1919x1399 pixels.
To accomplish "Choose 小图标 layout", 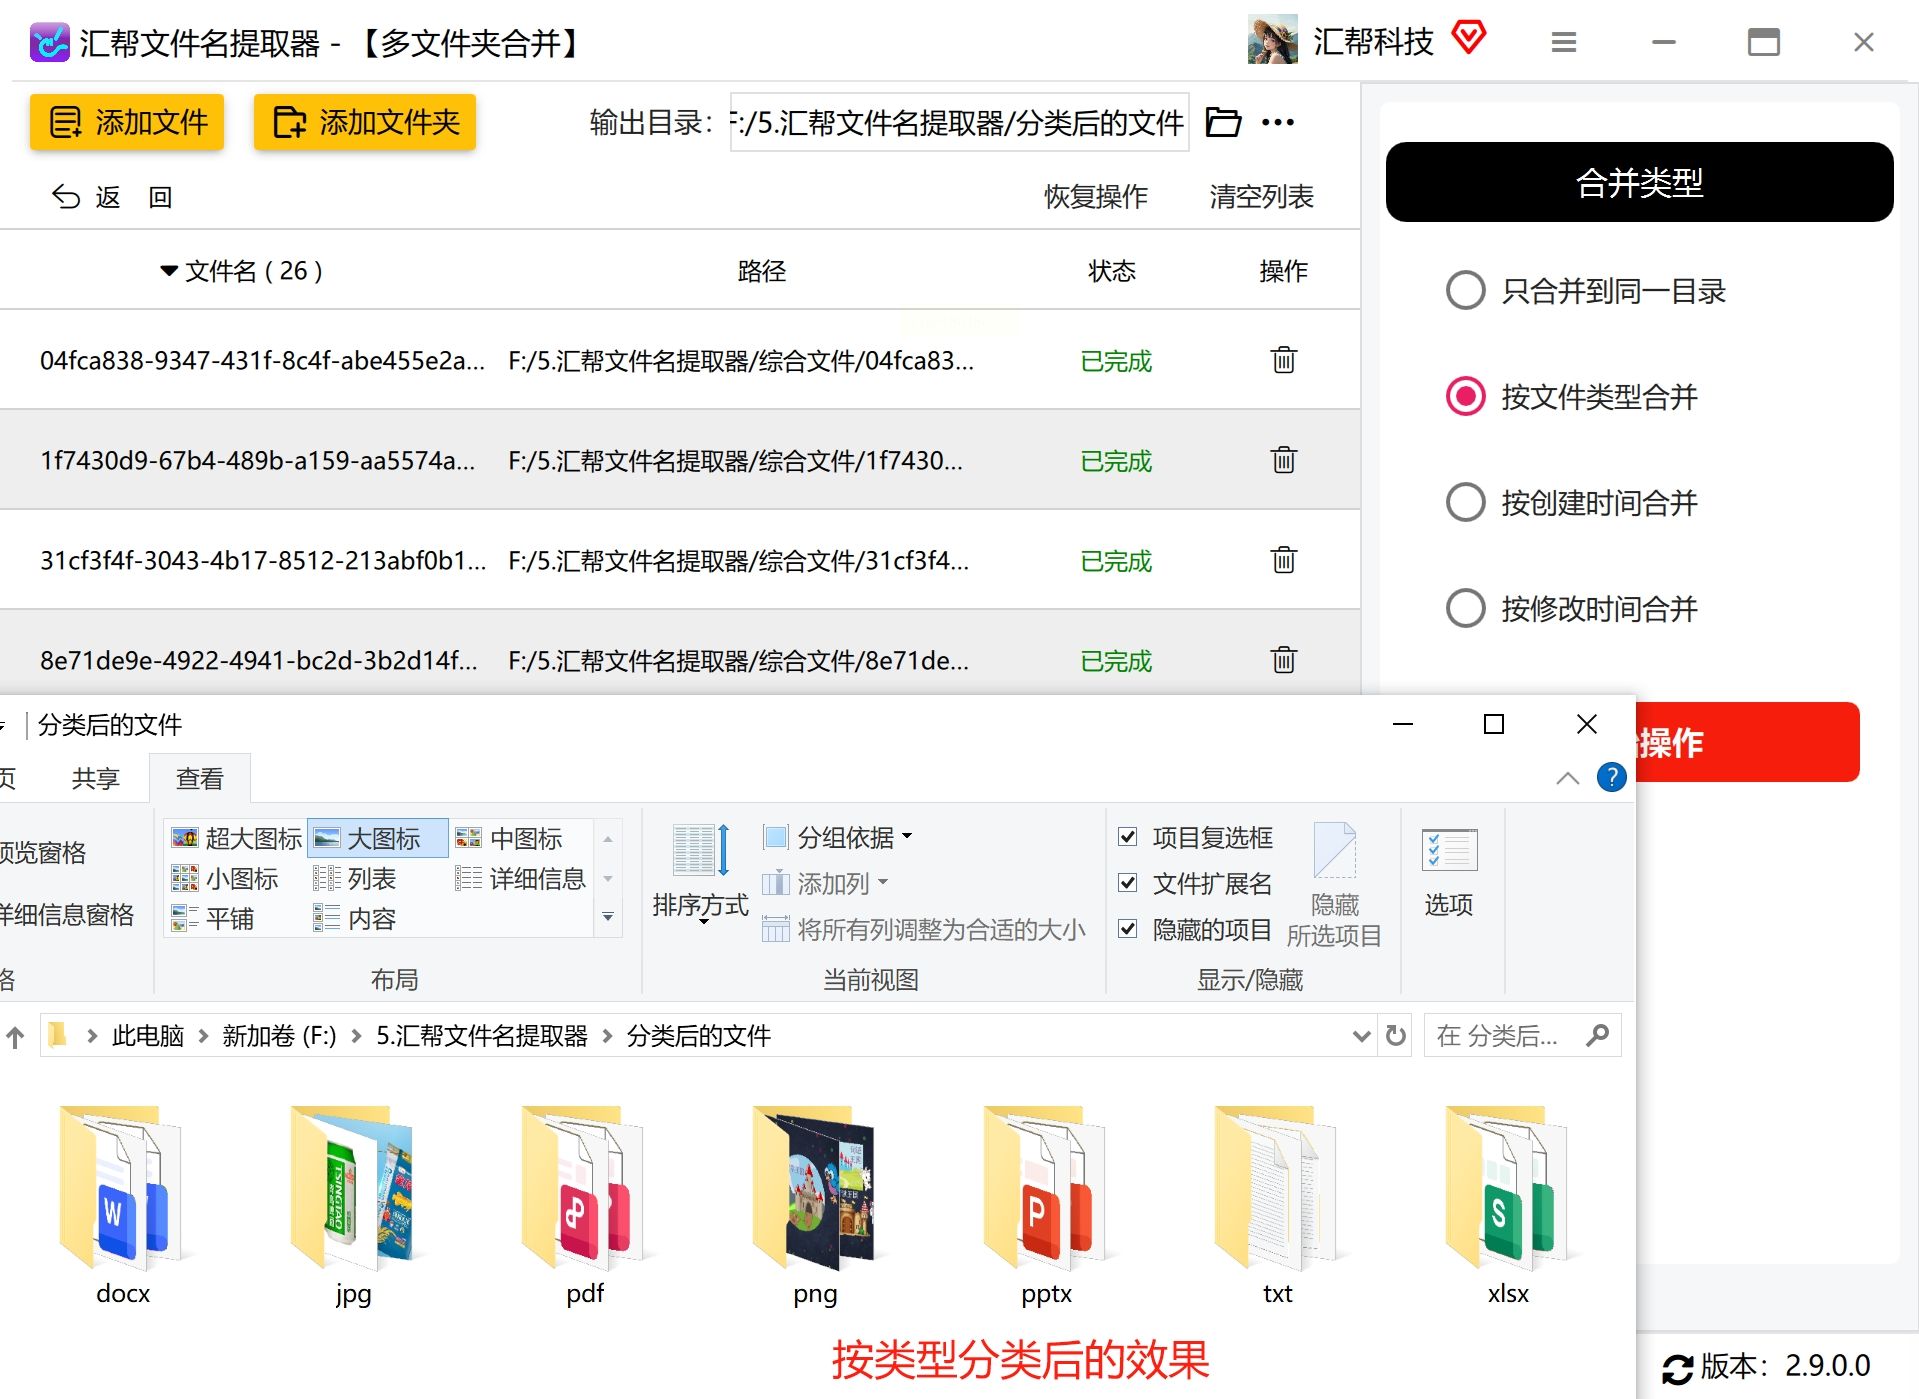I will 226,878.
